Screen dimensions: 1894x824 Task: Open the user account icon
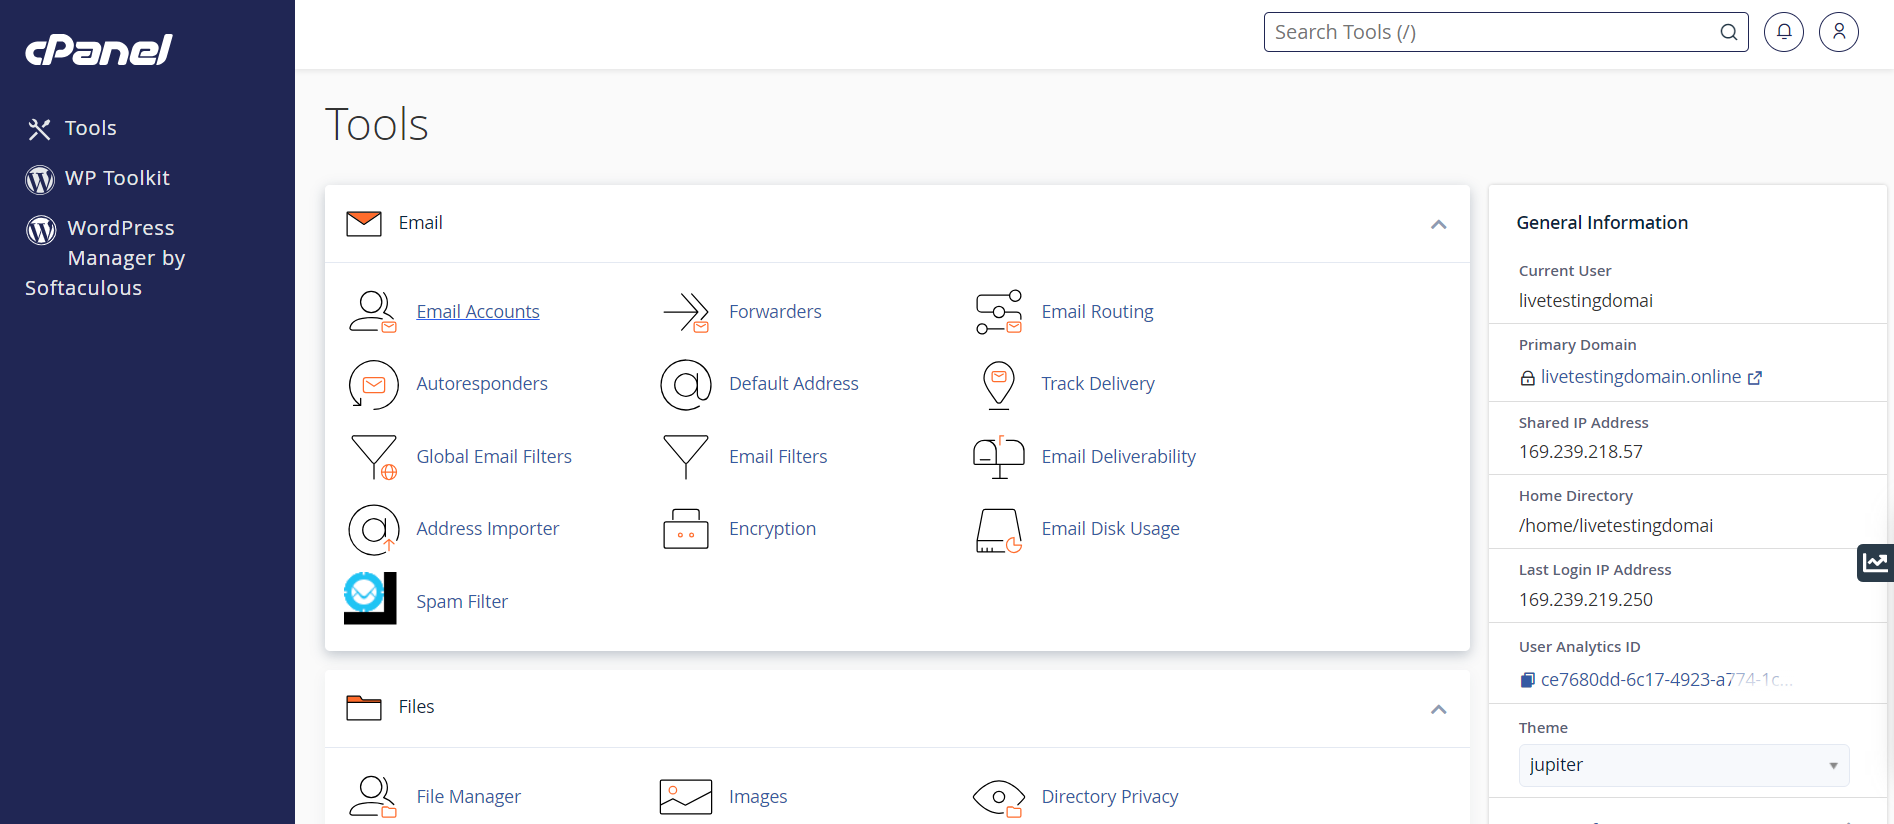[1839, 32]
